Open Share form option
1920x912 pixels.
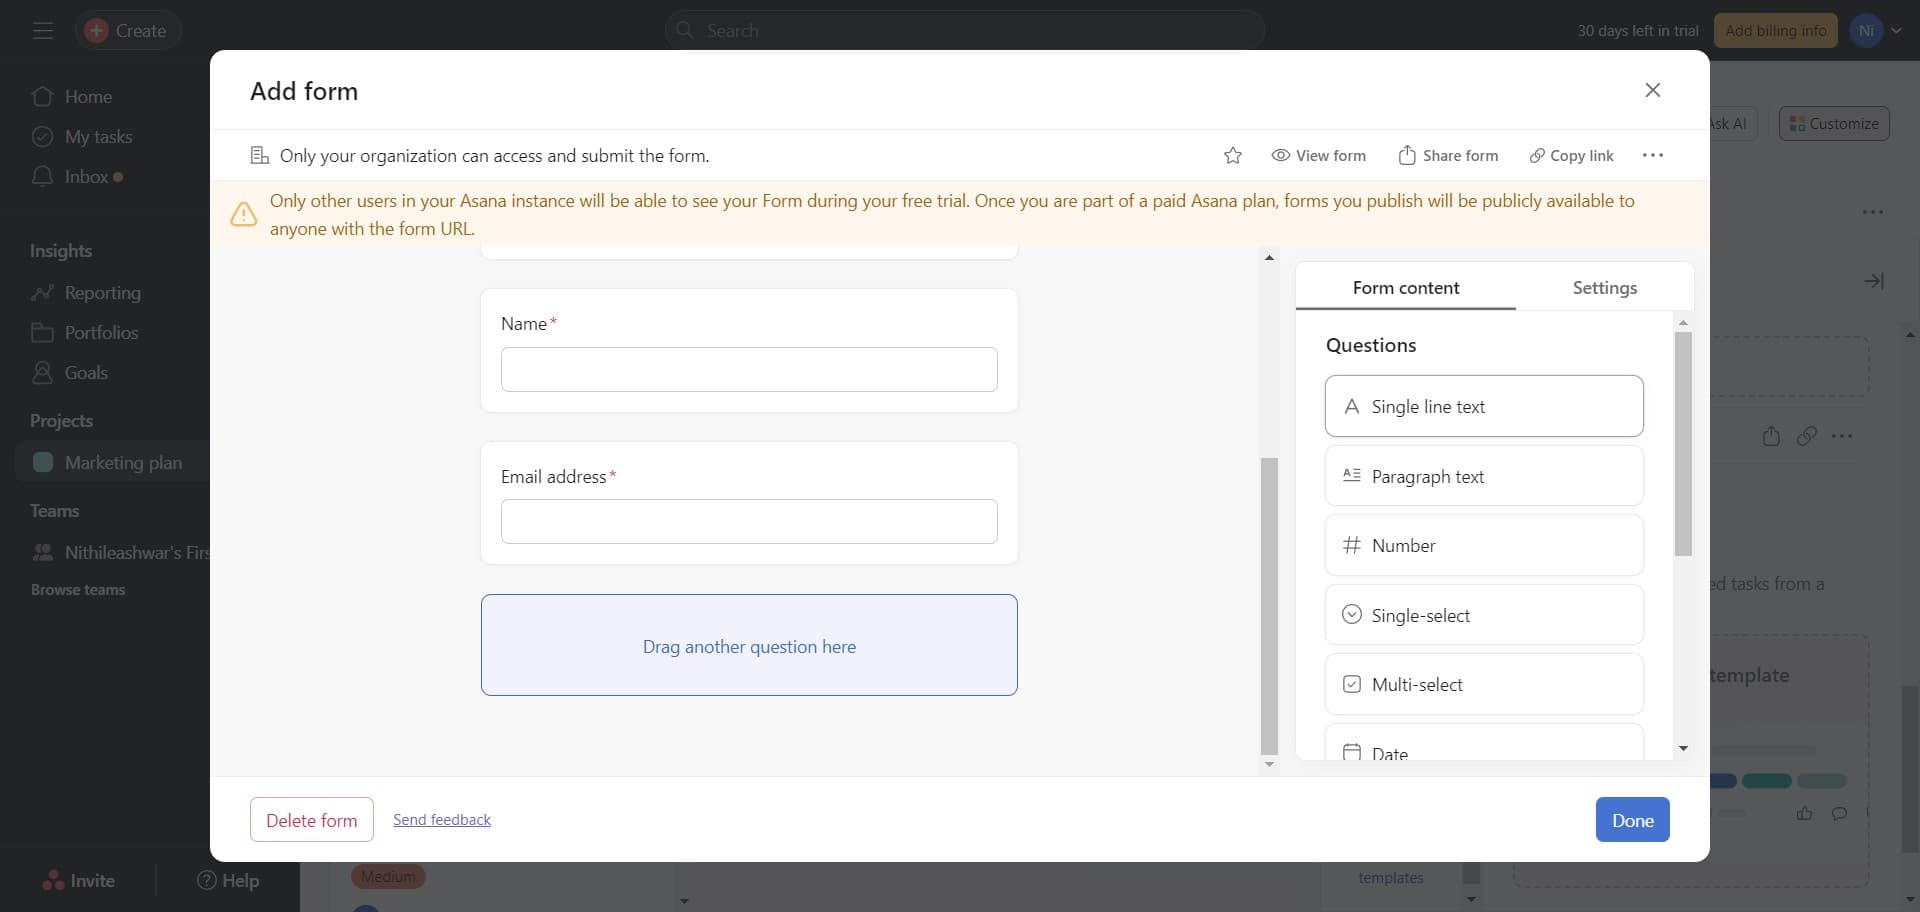(x=1448, y=156)
